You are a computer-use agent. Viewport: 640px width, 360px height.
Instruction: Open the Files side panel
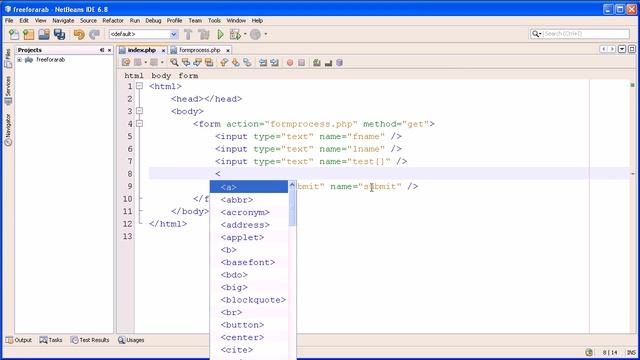(8, 58)
